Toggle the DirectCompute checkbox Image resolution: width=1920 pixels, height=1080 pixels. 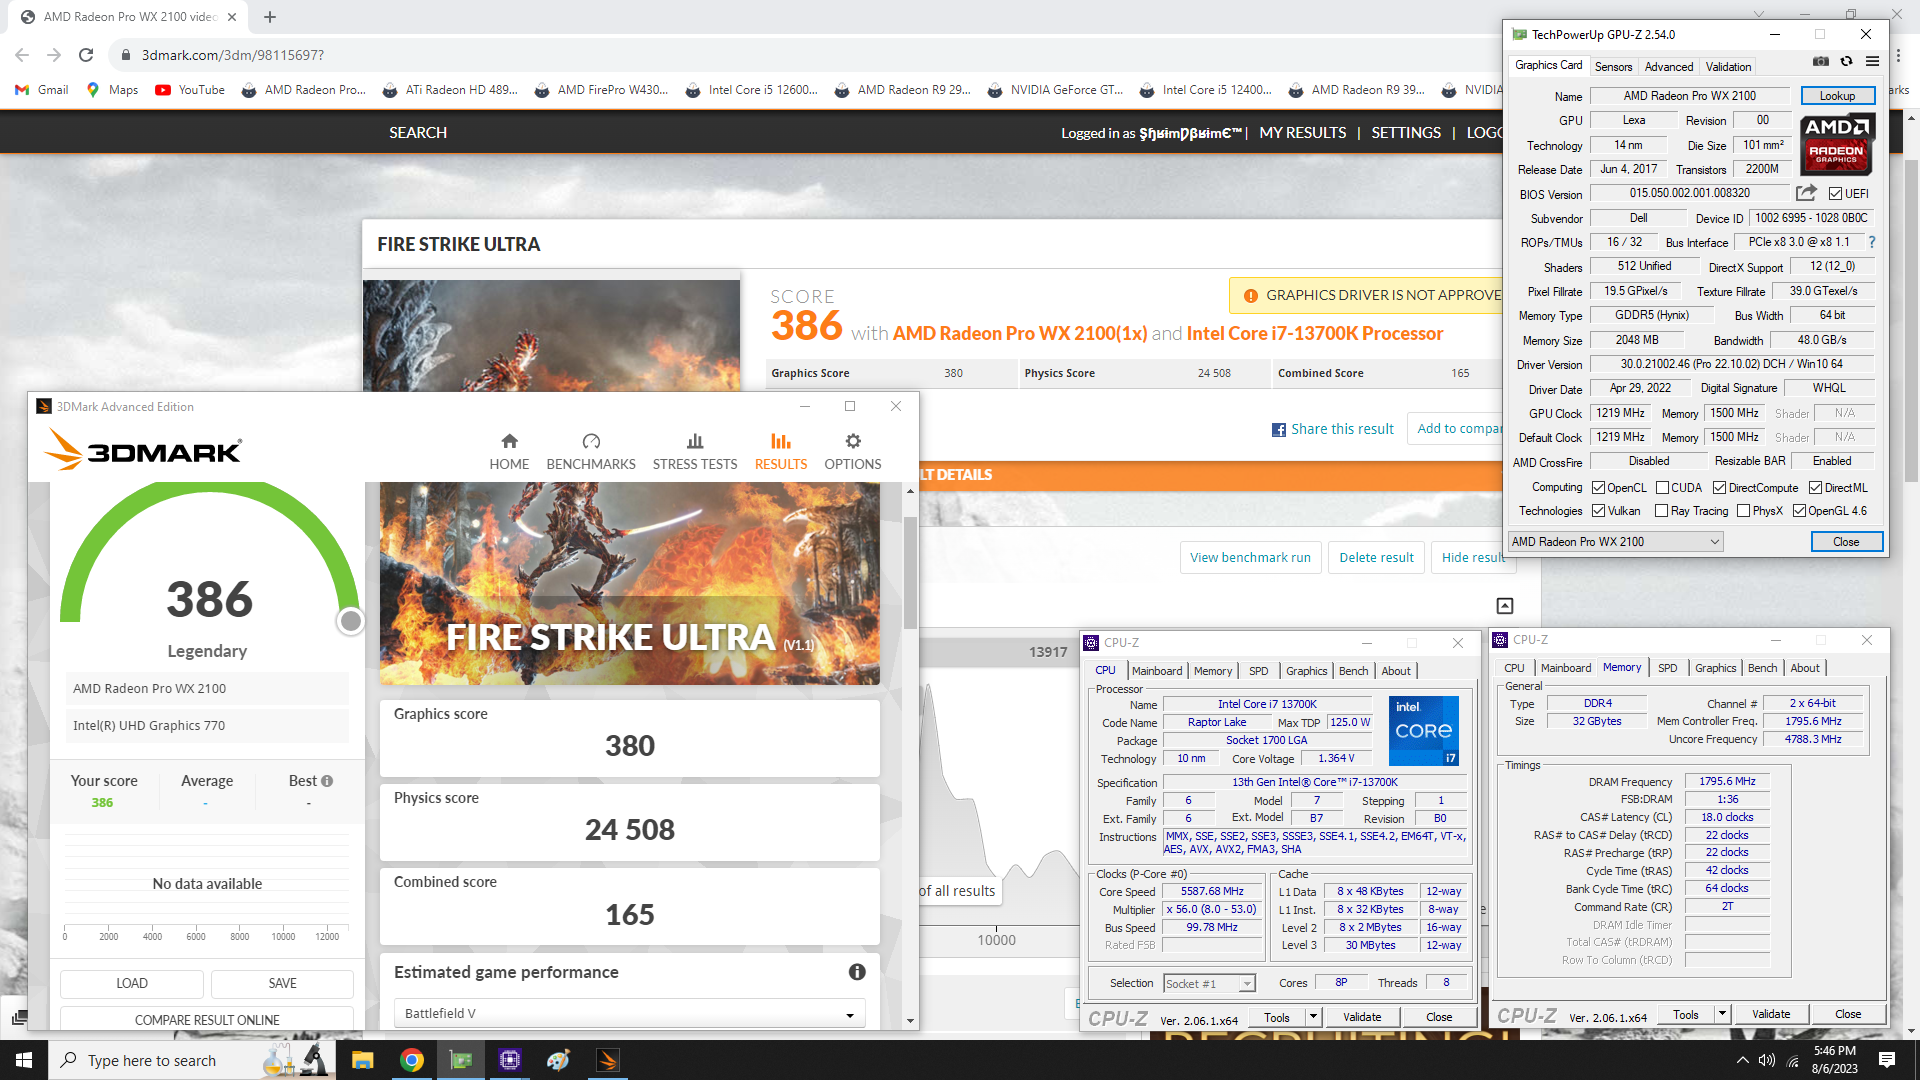coord(1719,488)
